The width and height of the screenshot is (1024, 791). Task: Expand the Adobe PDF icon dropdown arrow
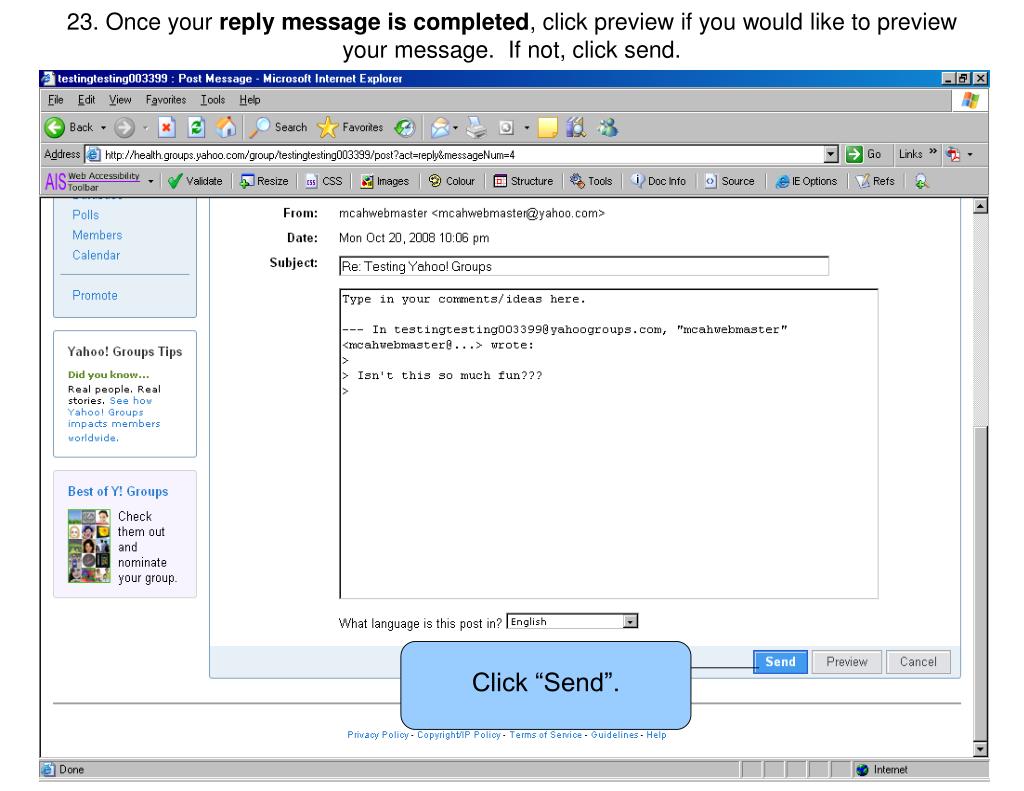970,155
